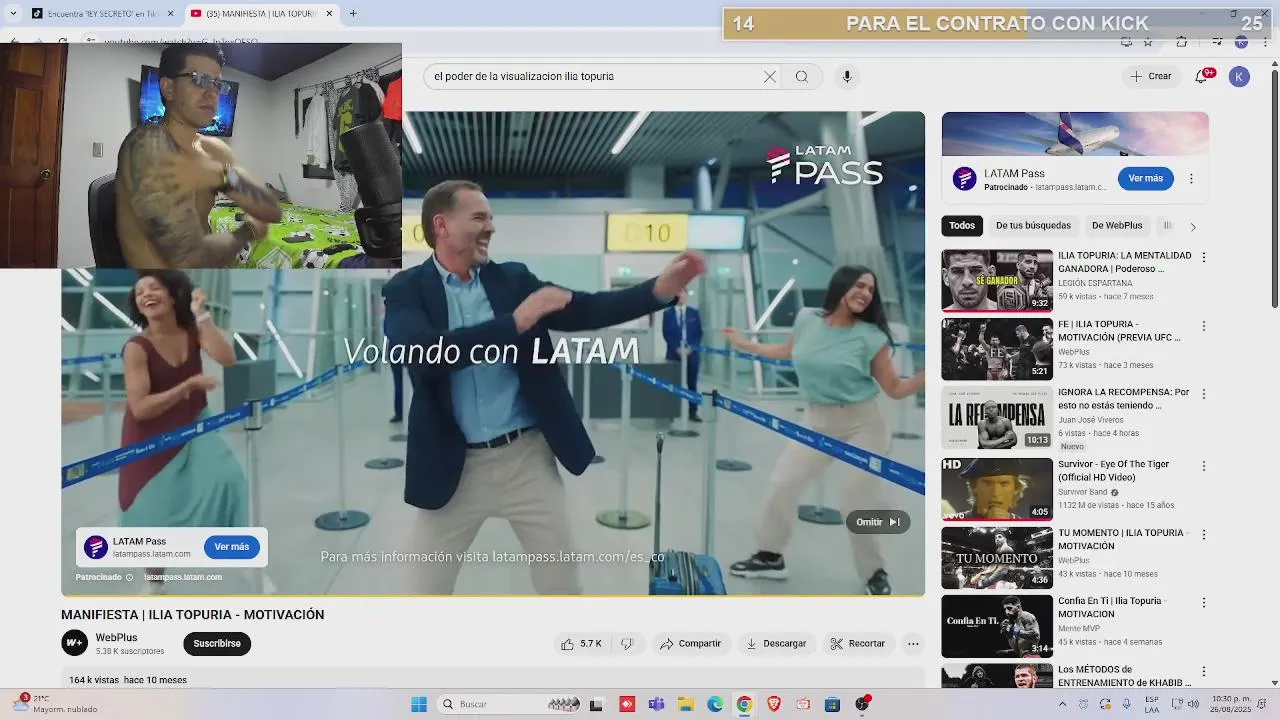Click WebPlus channel avatar
This screenshot has height=720, width=1280.
(75, 643)
